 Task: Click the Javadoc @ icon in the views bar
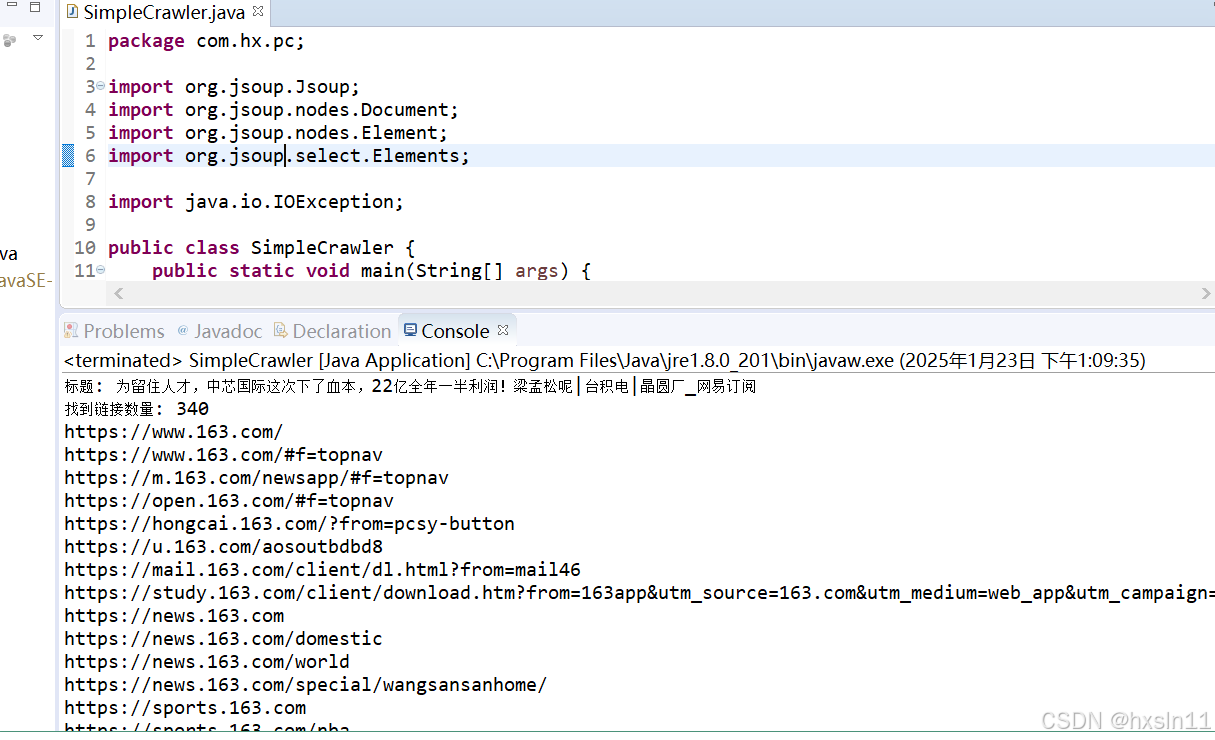pyautogui.click(x=183, y=330)
